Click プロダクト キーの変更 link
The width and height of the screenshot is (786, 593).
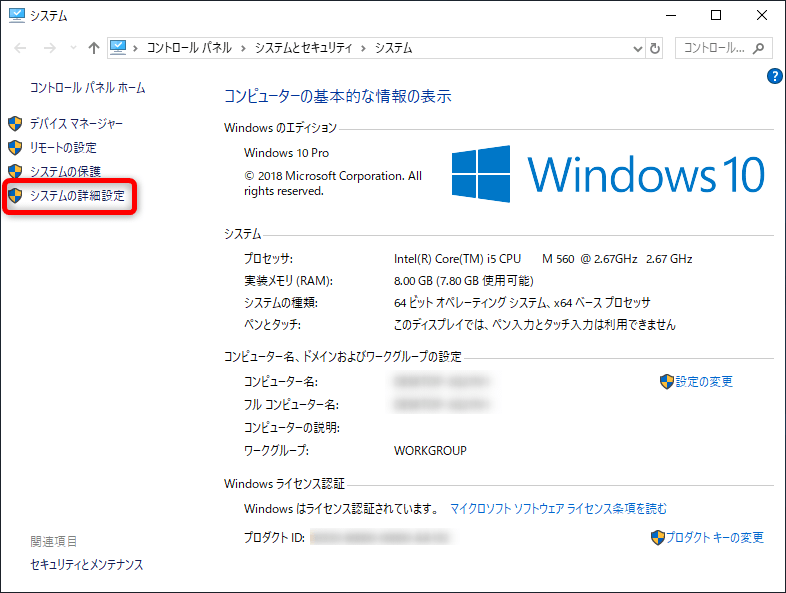point(715,537)
